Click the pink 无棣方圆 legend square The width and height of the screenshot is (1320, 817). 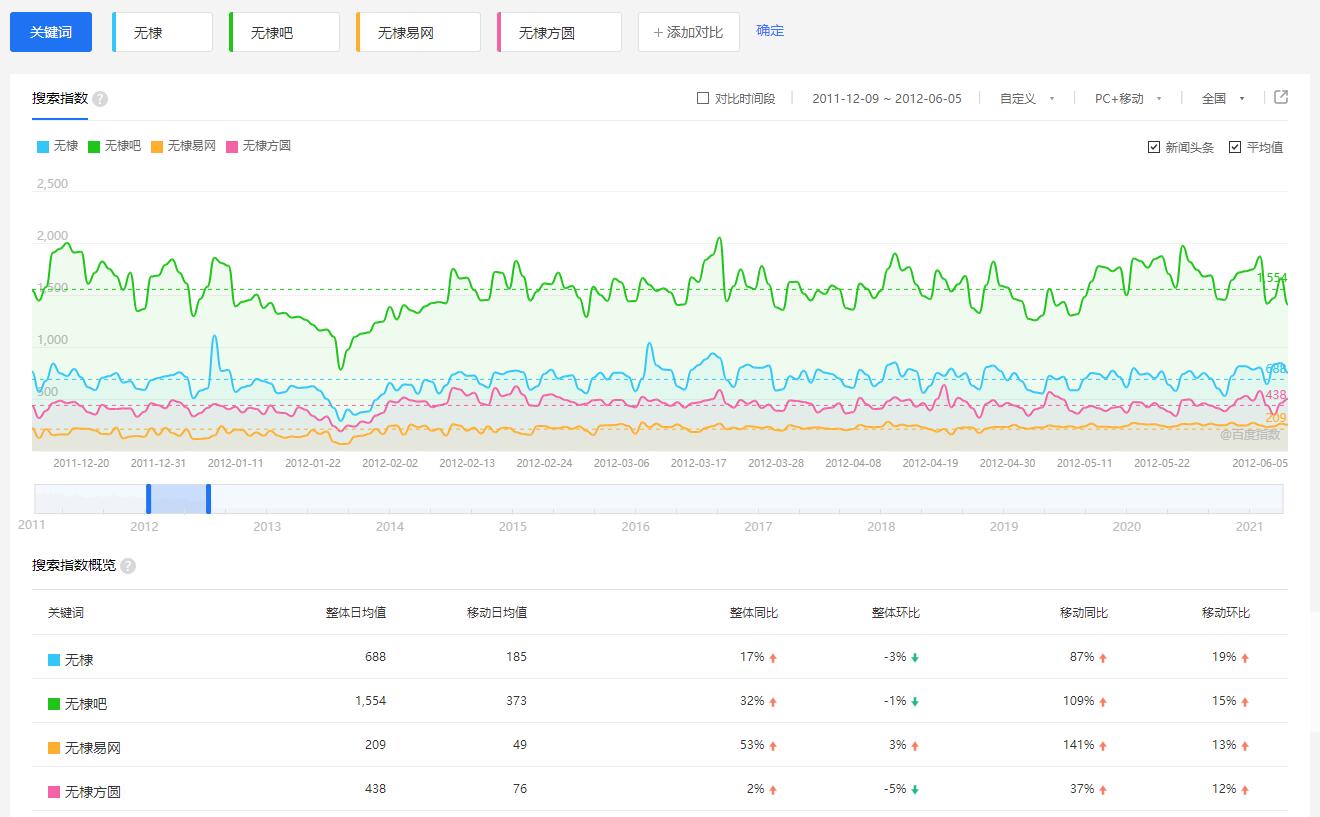point(232,147)
